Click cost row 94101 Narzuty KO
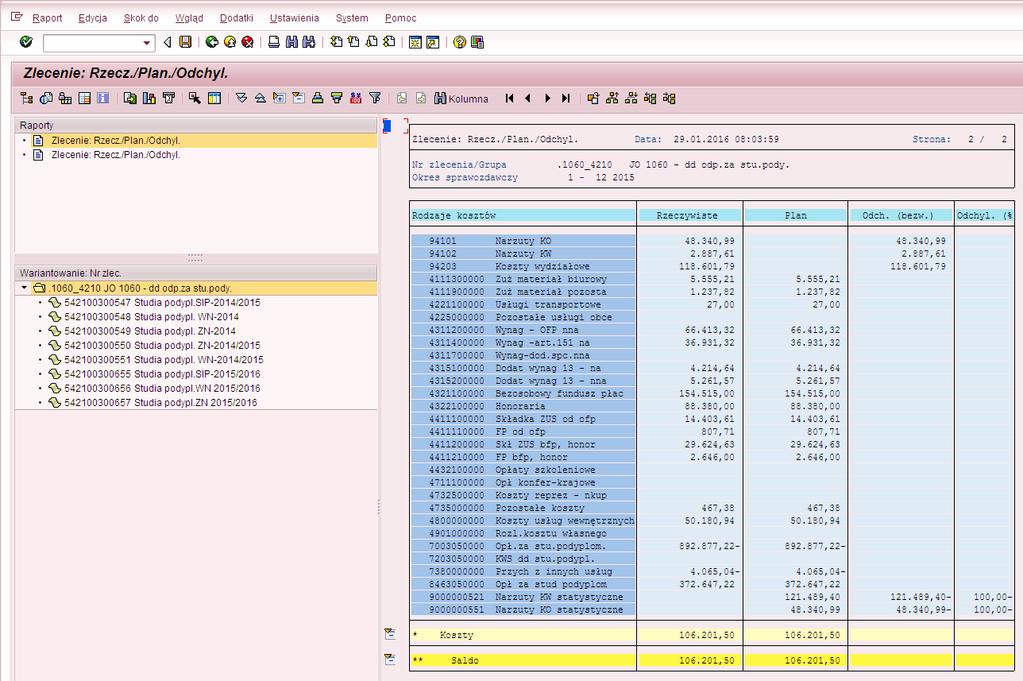 point(523,241)
